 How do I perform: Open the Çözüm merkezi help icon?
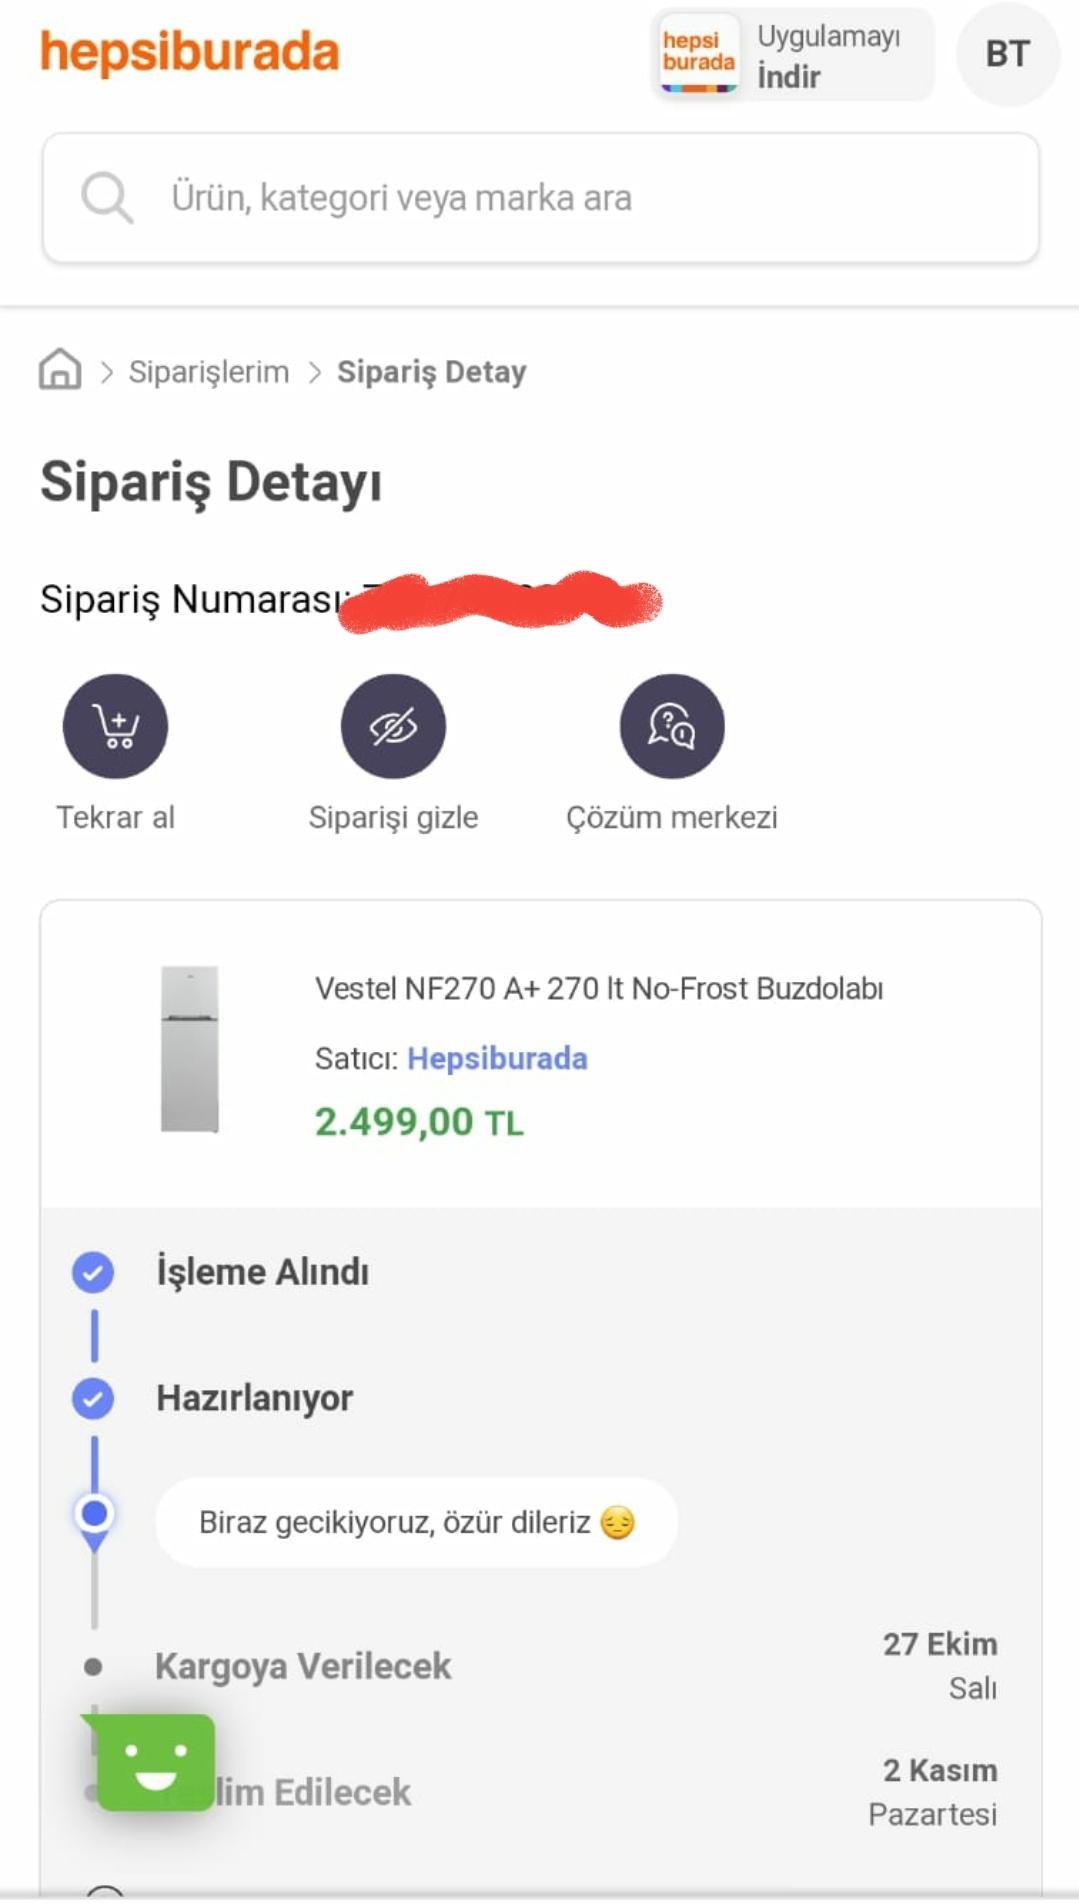(x=671, y=727)
